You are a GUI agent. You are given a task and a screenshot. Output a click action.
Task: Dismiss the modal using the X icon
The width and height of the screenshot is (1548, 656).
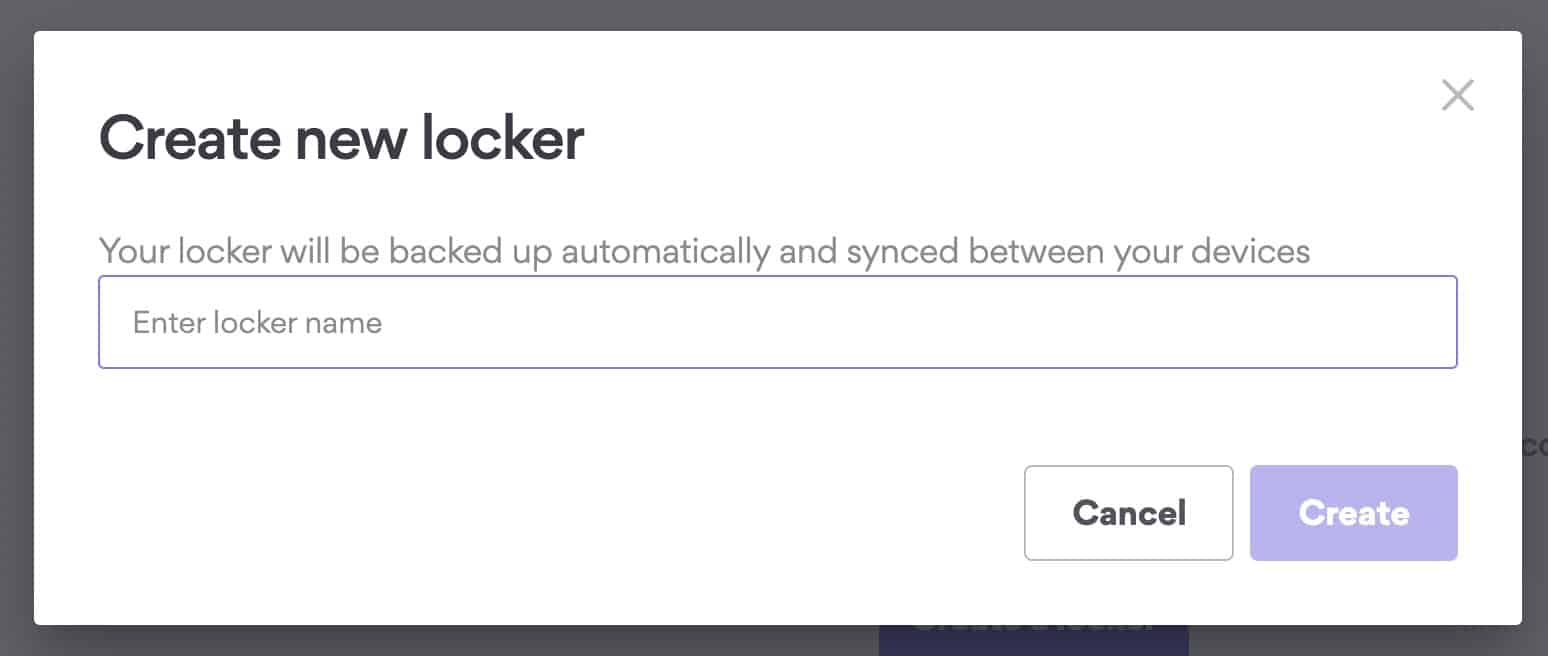tap(1457, 96)
